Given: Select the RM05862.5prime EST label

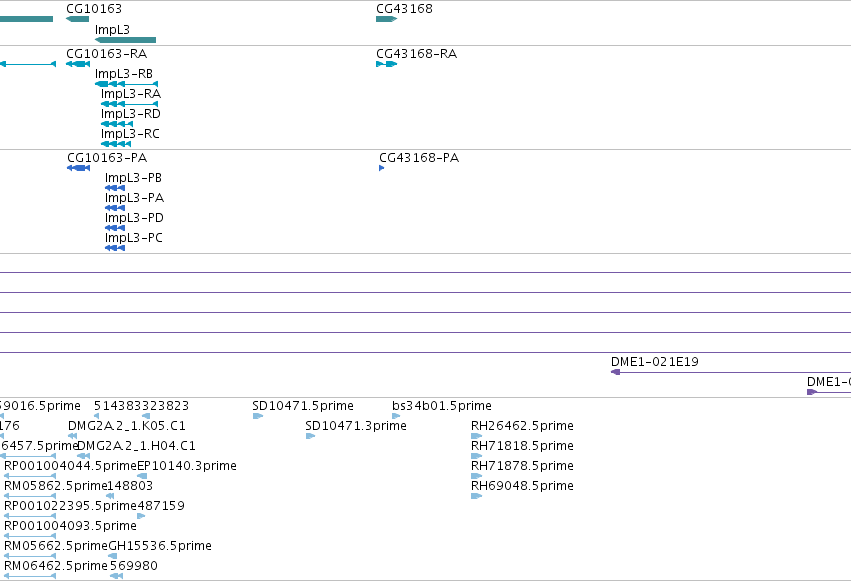Looking at the screenshot, I should click(x=55, y=486).
